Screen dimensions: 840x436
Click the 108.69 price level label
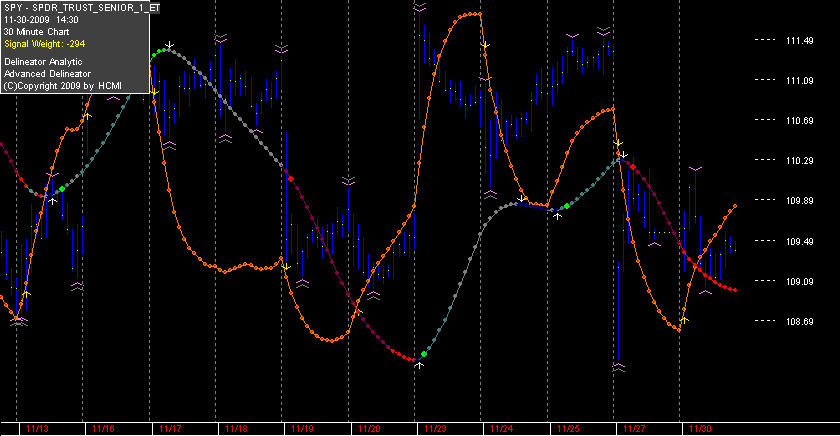pos(800,321)
